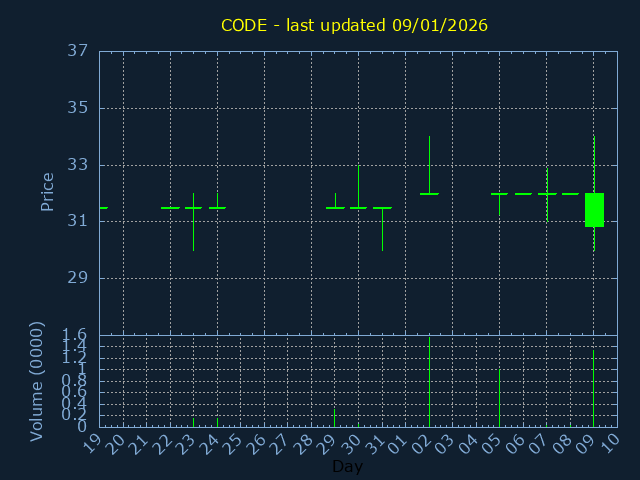Viewport: 640px width, 480px height.
Task: Click the candlestick on day 02 with tall wick
Action: (x=429, y=192)
